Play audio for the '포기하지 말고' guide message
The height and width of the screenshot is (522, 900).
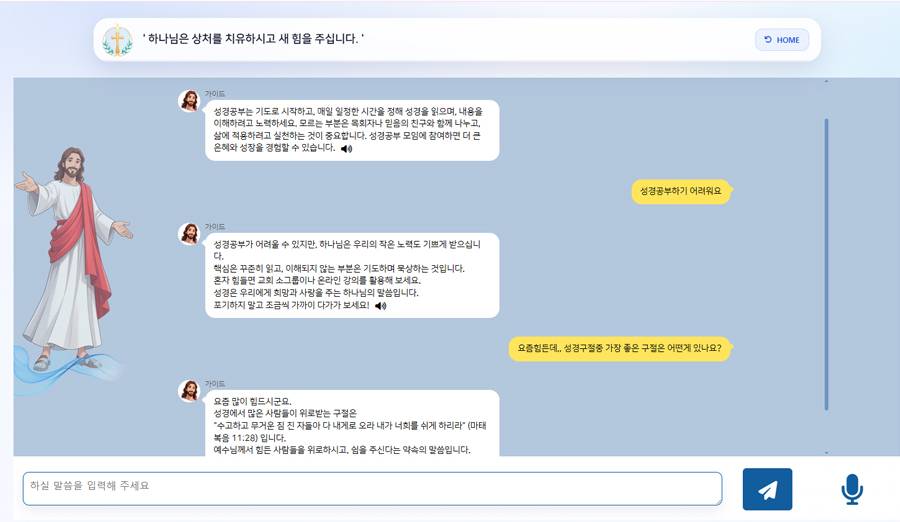(380, 306)
